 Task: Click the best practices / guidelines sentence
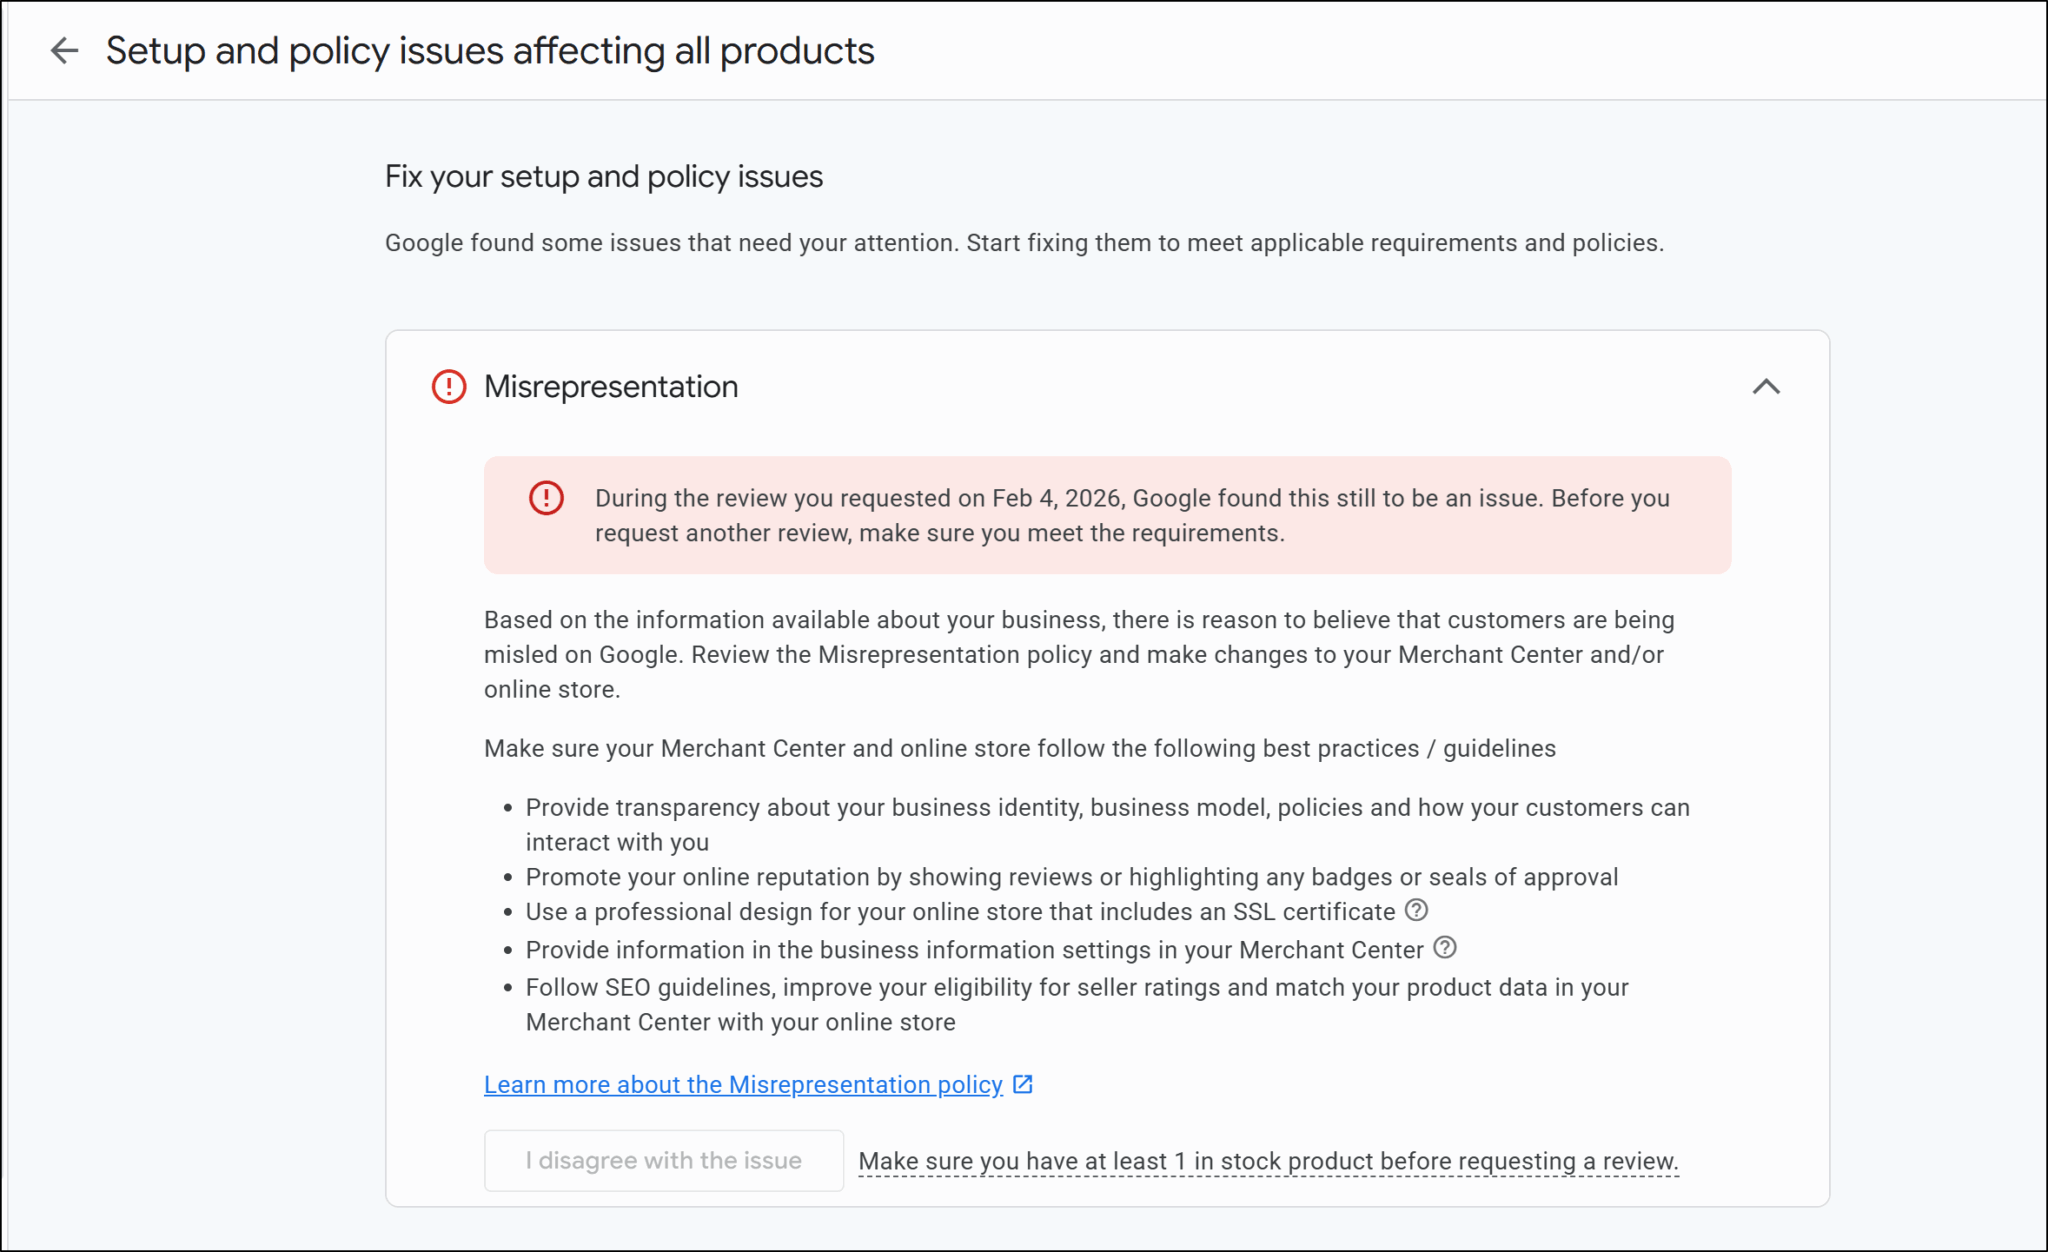point(1019,749)
